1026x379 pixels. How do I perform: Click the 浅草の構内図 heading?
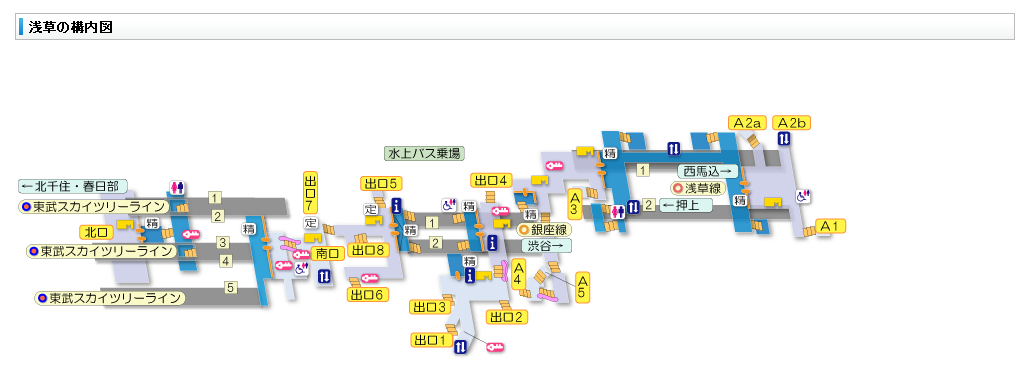(71, 27)
